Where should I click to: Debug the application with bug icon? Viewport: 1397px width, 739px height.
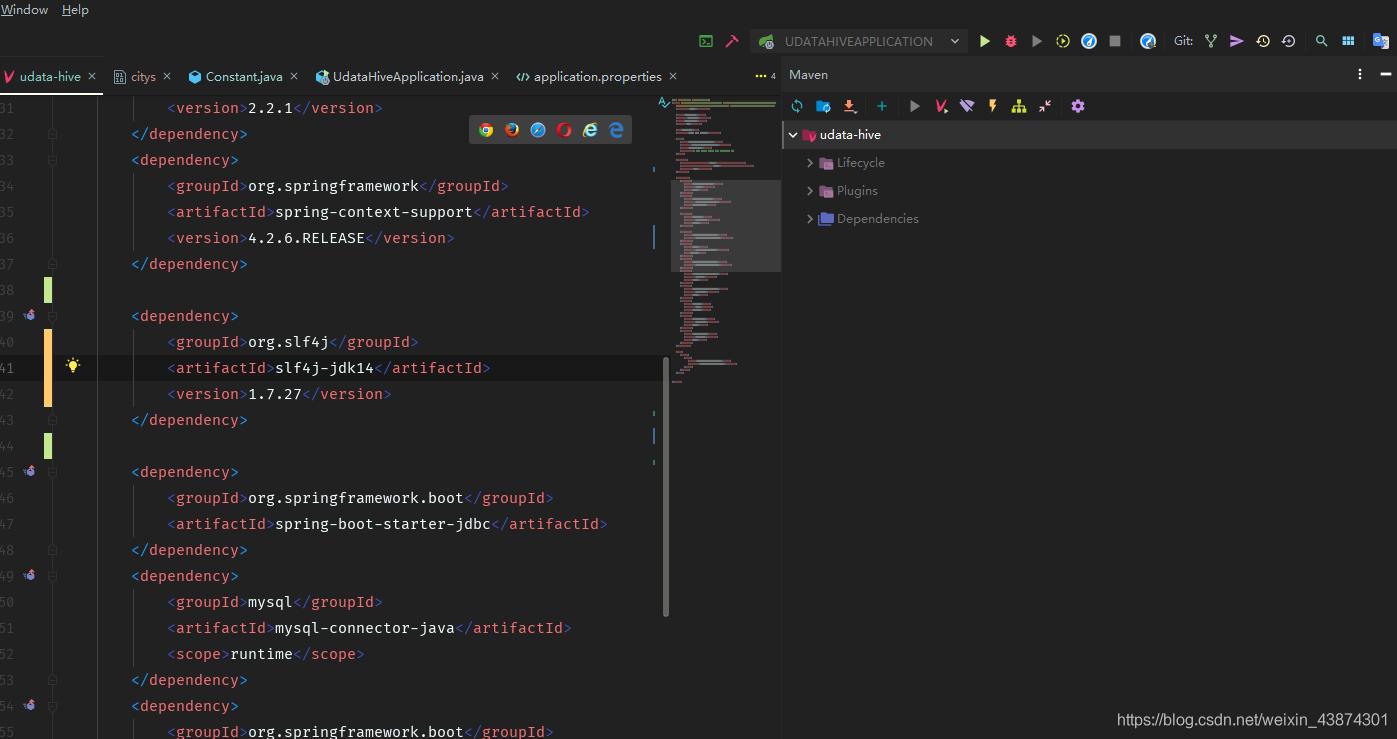1011,41
